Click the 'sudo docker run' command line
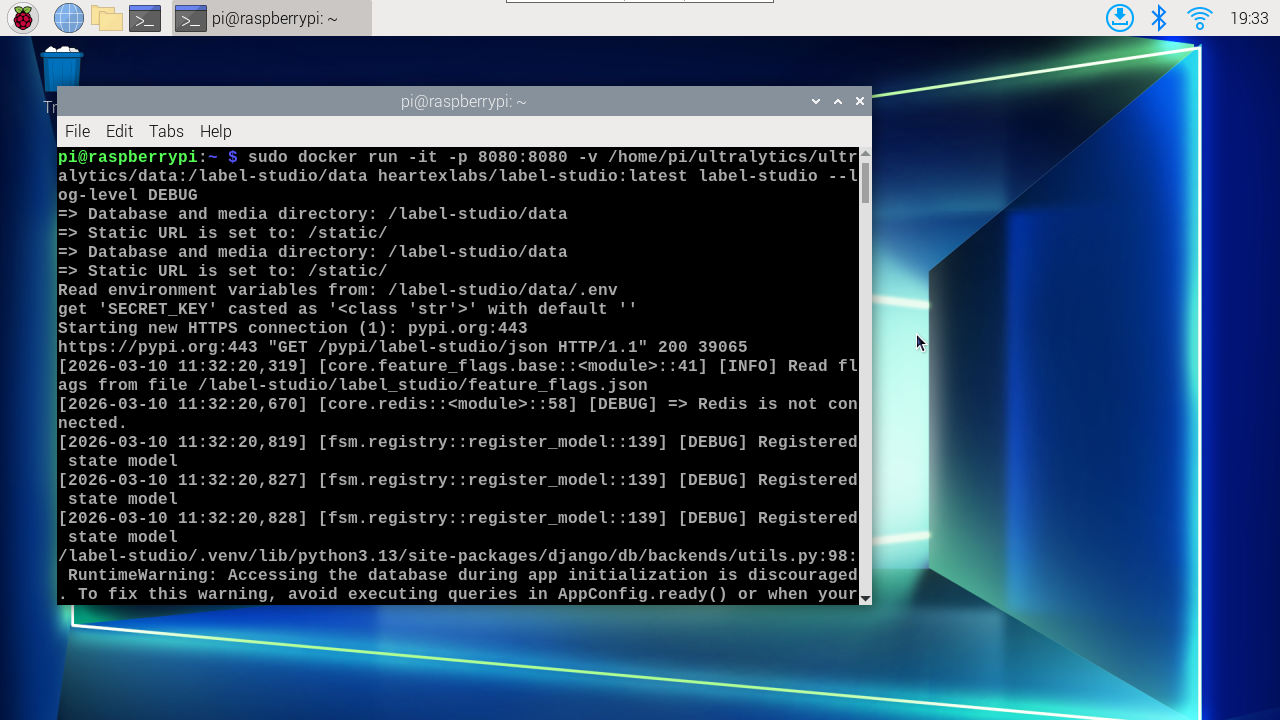This screenshot has height=720, width=1280. click(x=458, y=176)
